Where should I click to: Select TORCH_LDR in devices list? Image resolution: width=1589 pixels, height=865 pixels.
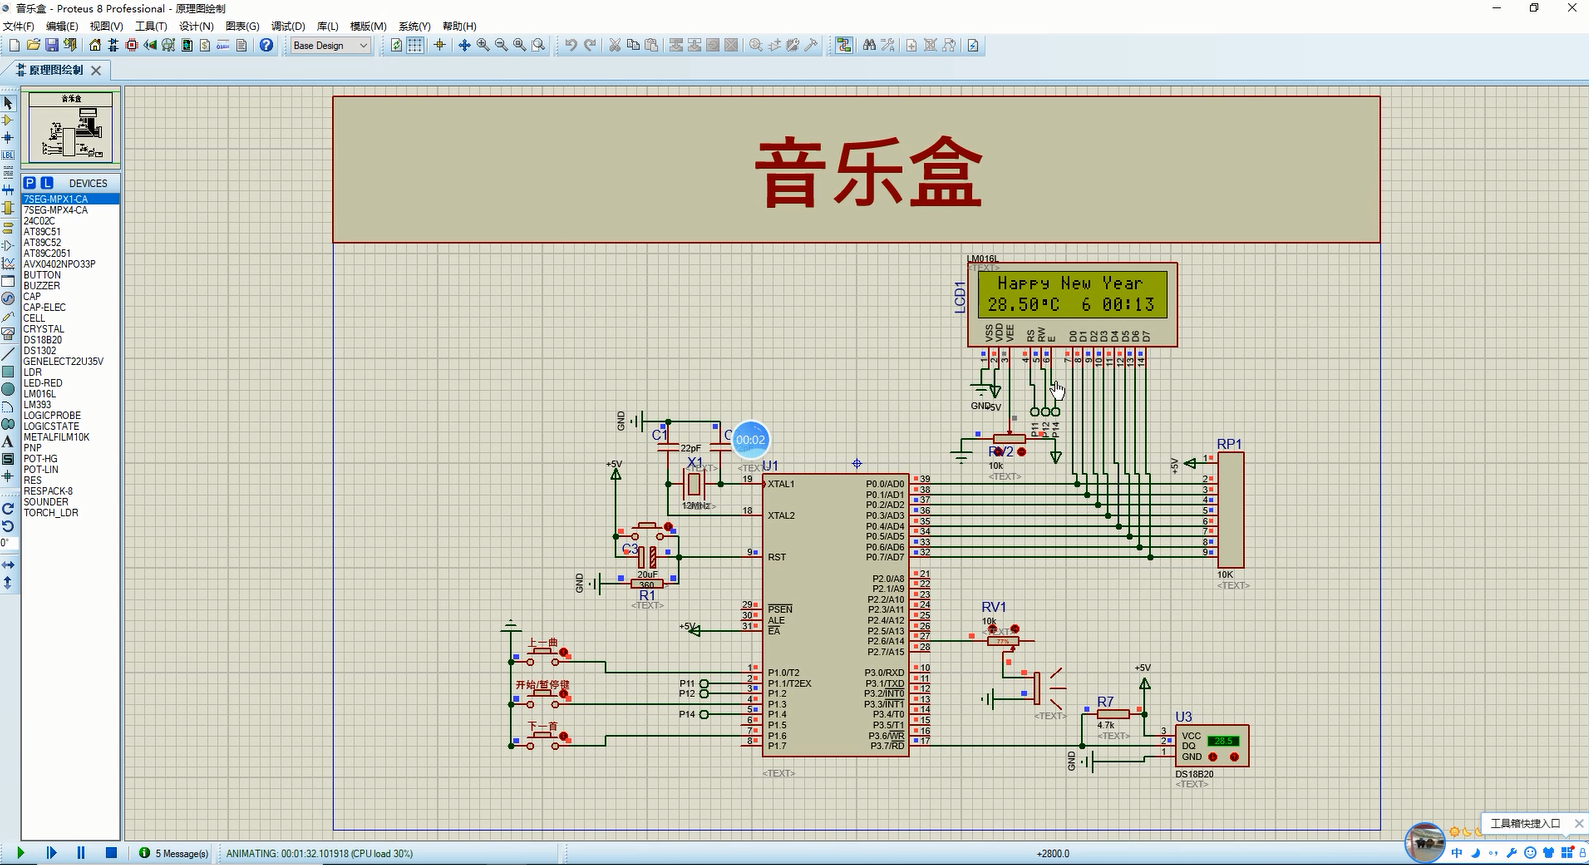coord(70,513)
